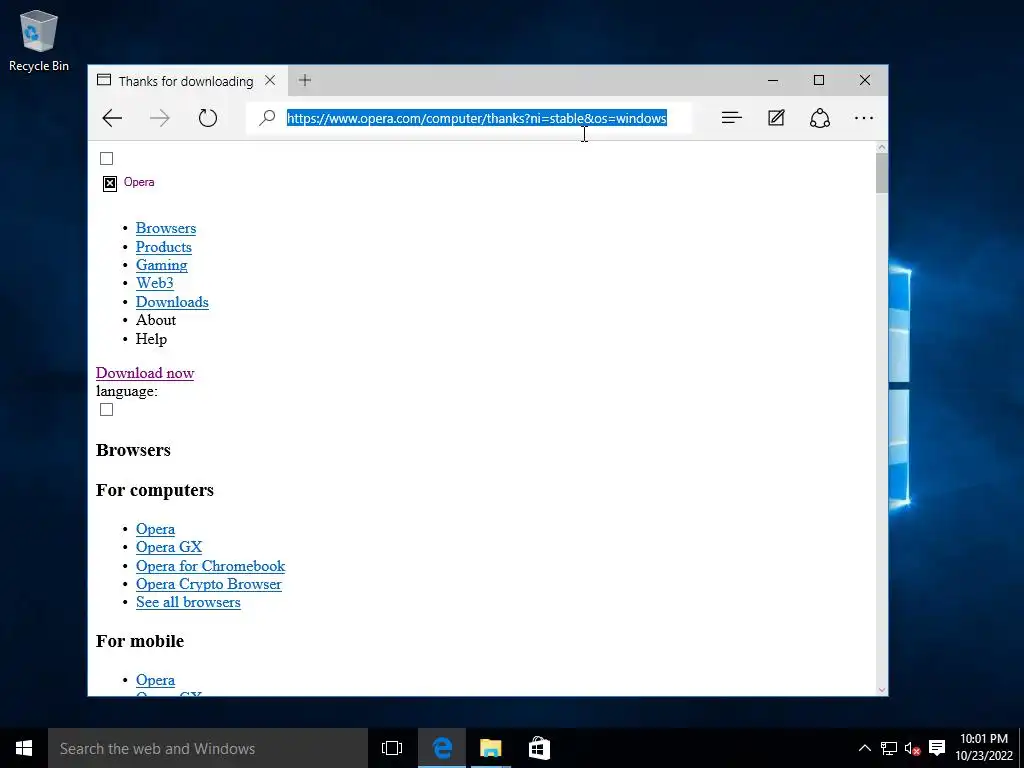The height and width of the screenshot is (768, 1024).
Task: Click the Opera link under For computers
Action: pyautogui.click(x=155, y=529)
